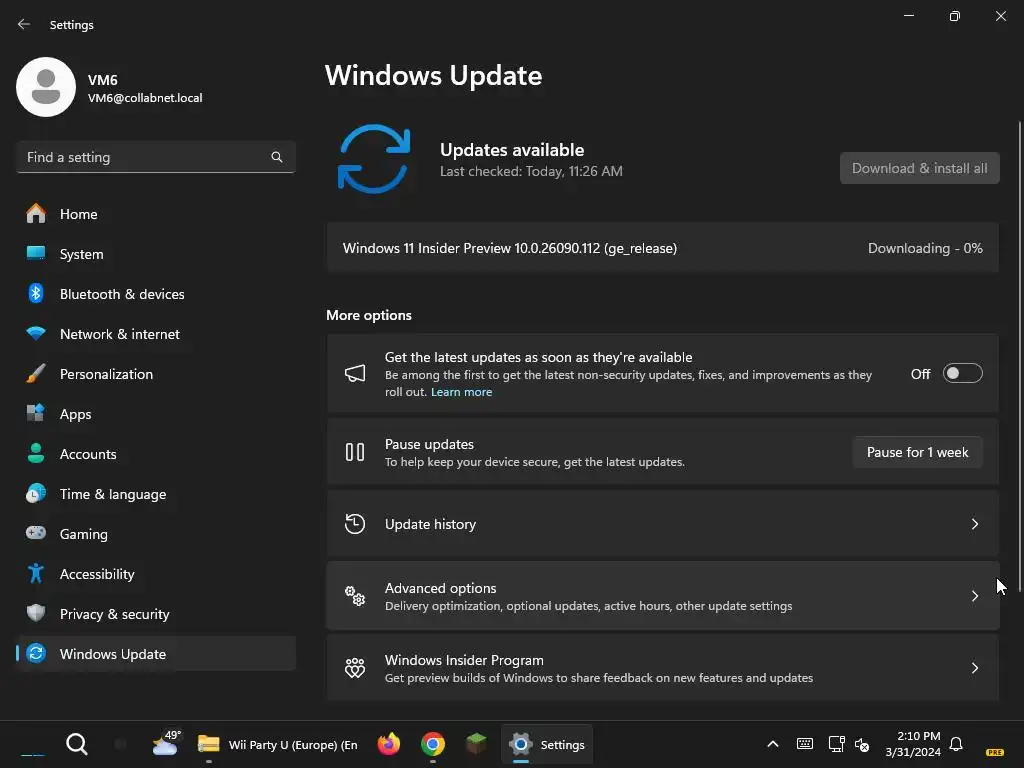Click the Time & language clock icon
The width and height of the screenshot is (1024, 768).
click(x=36, y=494)
